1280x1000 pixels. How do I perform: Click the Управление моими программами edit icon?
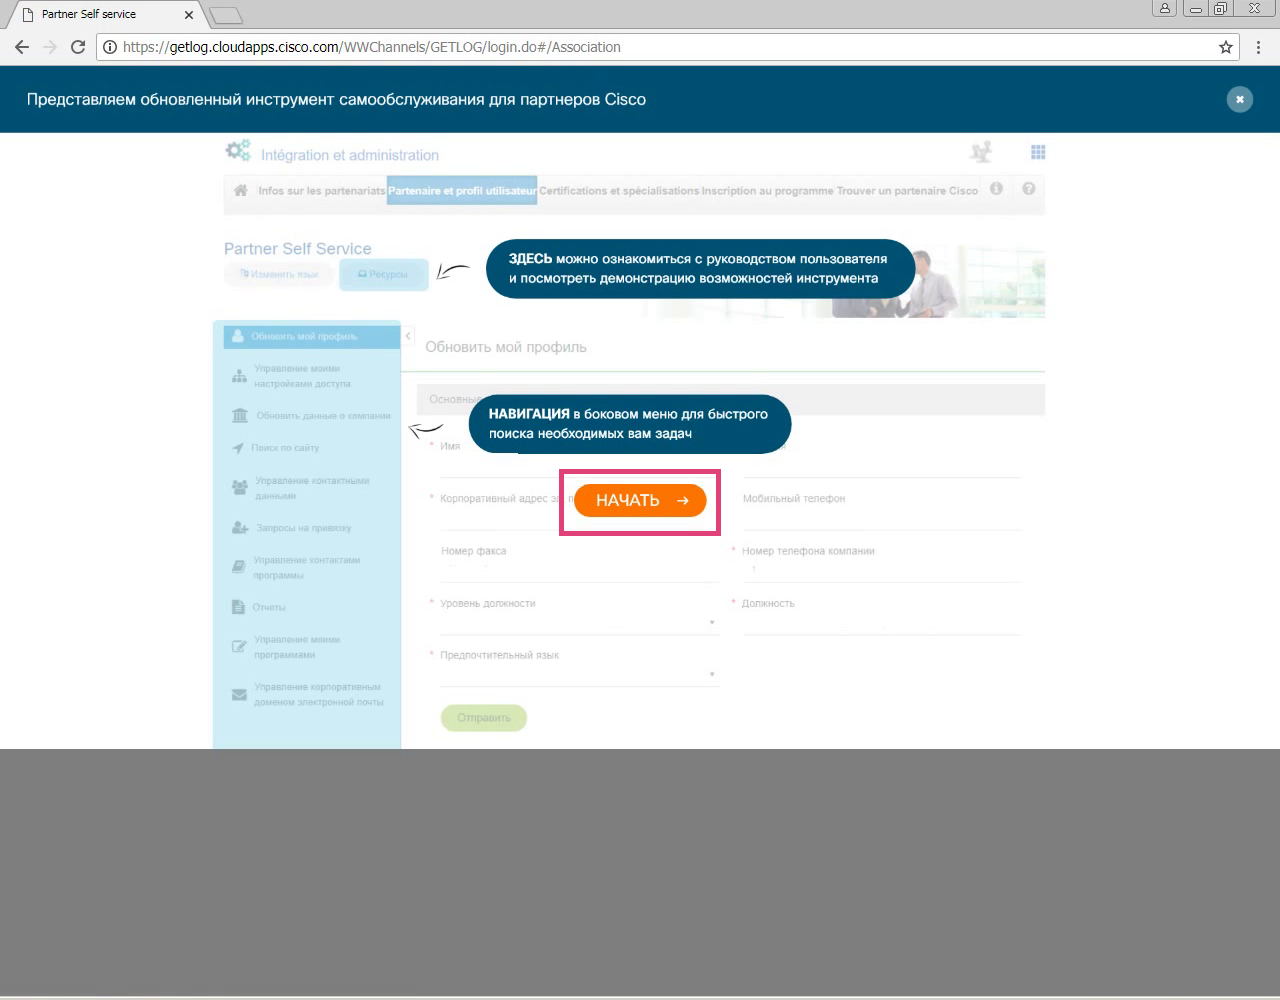point(239,646)
